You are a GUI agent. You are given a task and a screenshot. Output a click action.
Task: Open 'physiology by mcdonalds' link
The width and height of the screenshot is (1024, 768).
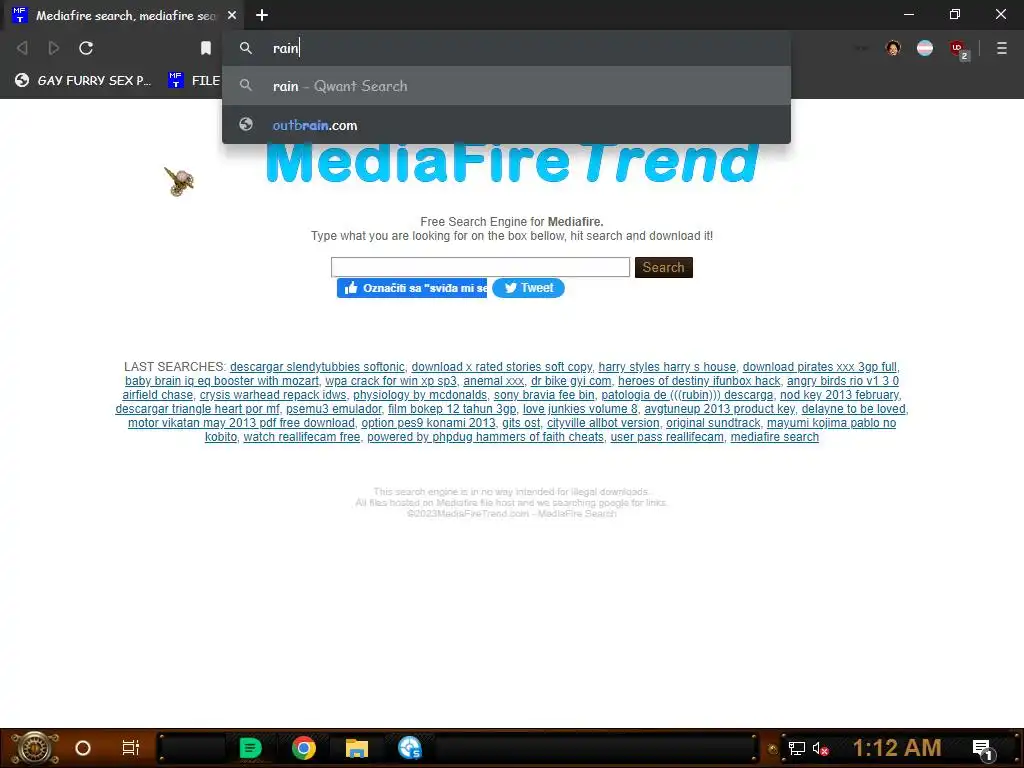coord(420,395)
